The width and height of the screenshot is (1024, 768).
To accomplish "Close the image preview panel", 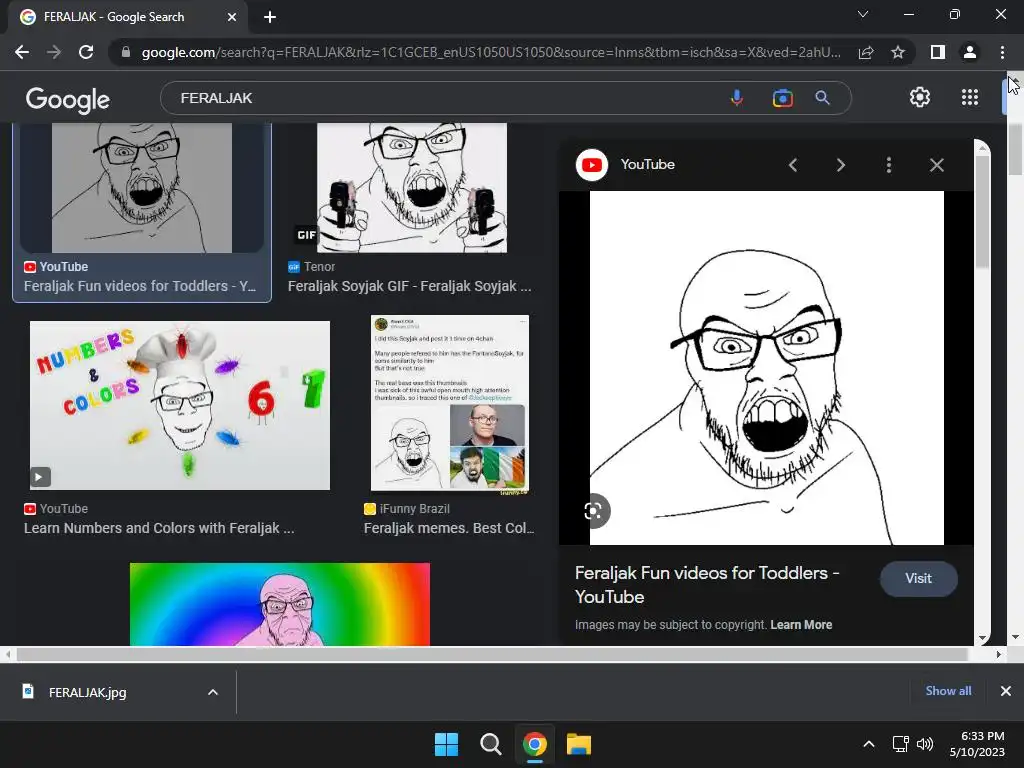I will (x=936, y=165).
